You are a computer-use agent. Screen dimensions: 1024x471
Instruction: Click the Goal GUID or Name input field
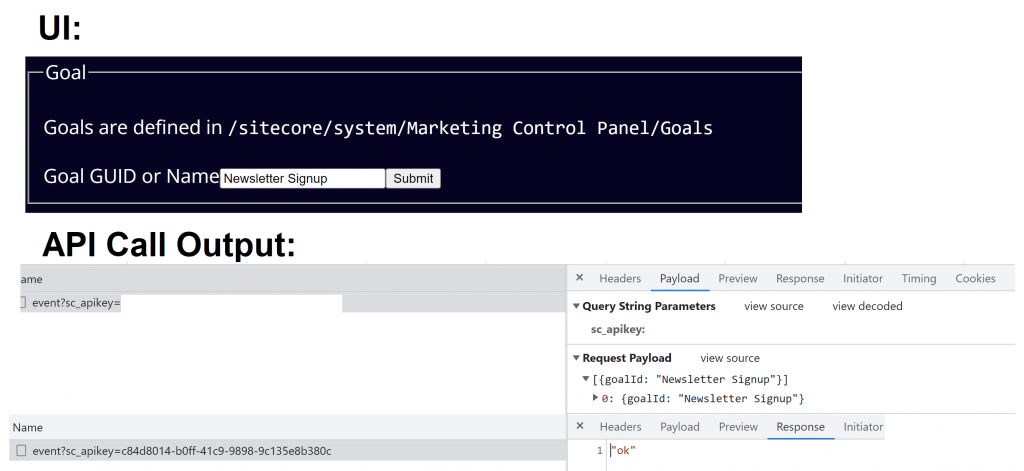pos(302,178)
